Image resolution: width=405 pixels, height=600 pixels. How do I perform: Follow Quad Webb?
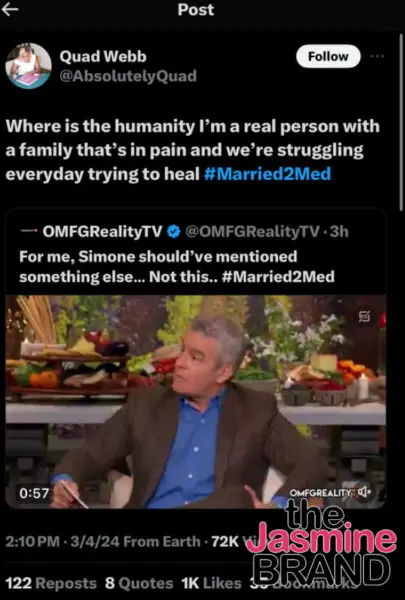pos(328,56)
